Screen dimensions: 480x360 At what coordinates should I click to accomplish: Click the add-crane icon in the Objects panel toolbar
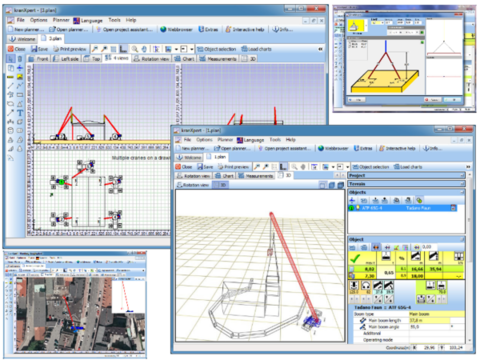click(352, 200)
